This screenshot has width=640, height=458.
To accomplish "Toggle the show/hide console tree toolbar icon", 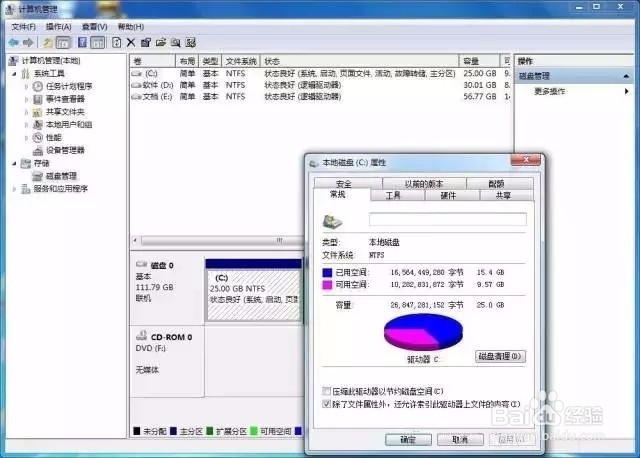I will click(x=63, y=42).
